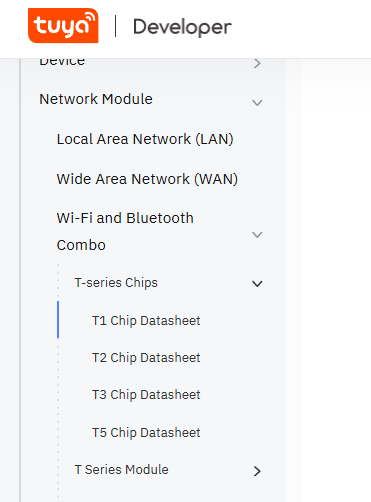
Task: Select T1 Chip Datasheet
Action: (146, 321)
